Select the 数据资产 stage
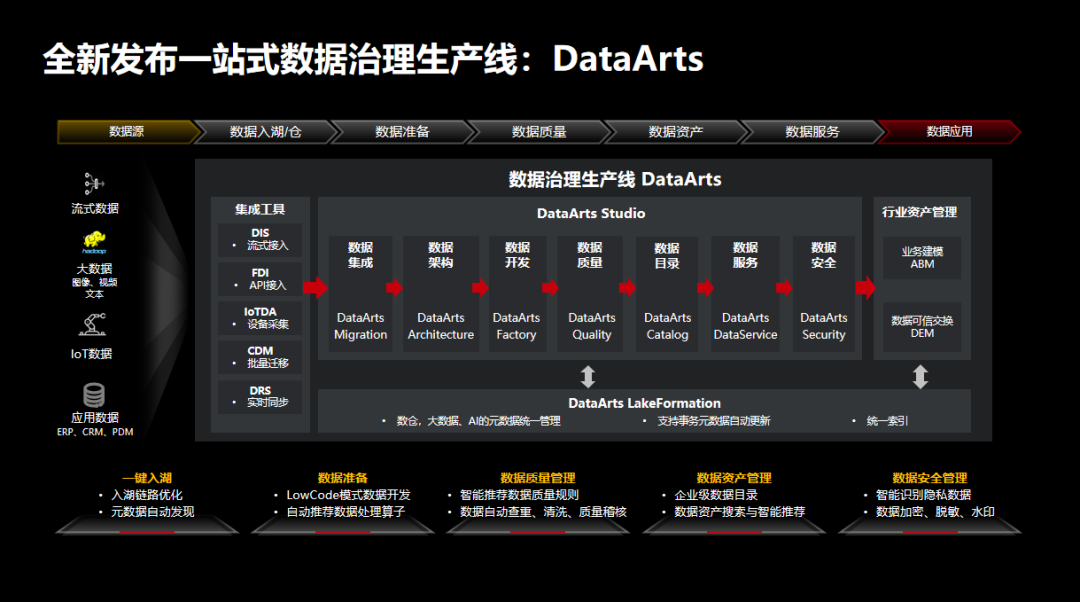1080x602 pixels. (676, 132)
